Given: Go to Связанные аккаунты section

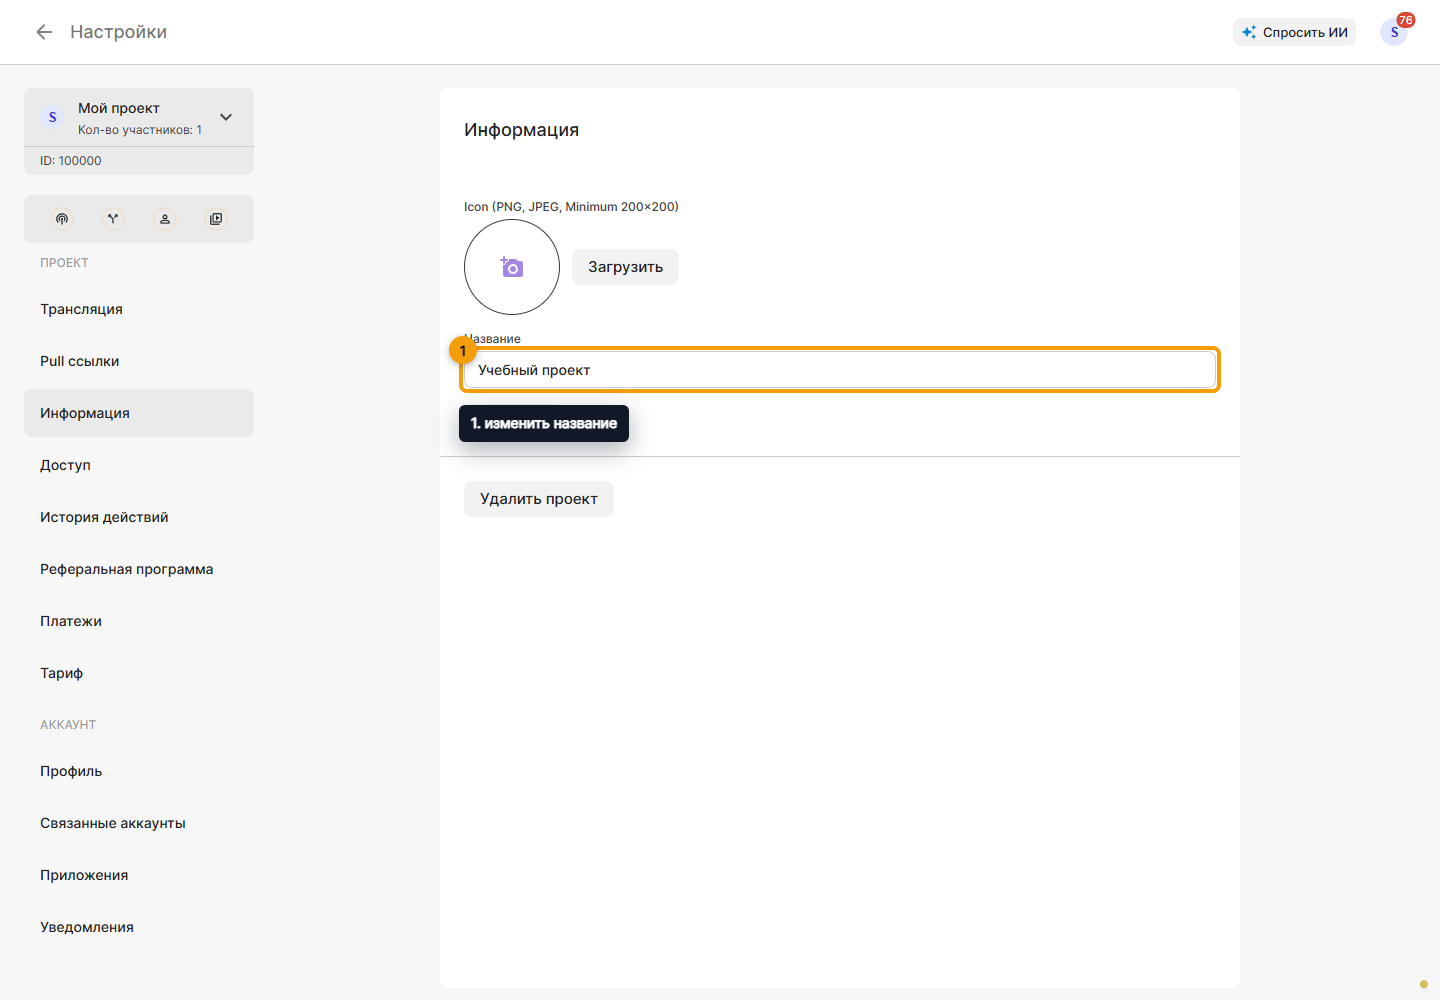Looking at the screenshot, I should pyautogui.click(x=139, y=823).
